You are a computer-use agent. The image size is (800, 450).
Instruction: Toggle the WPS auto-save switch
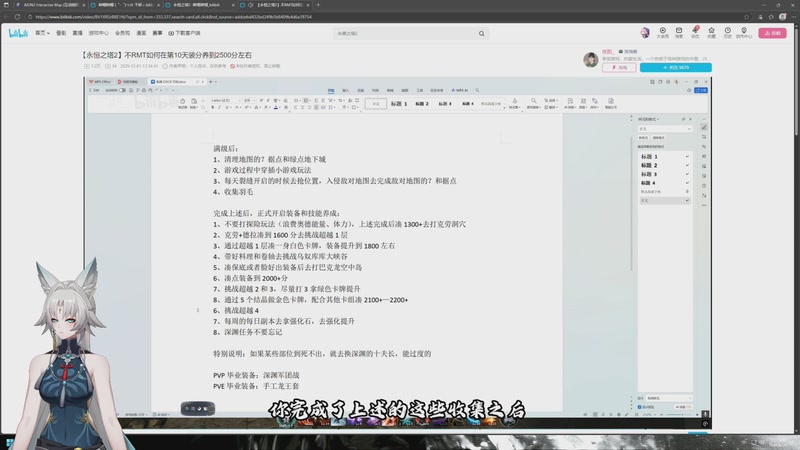click(x=122, y=90)
